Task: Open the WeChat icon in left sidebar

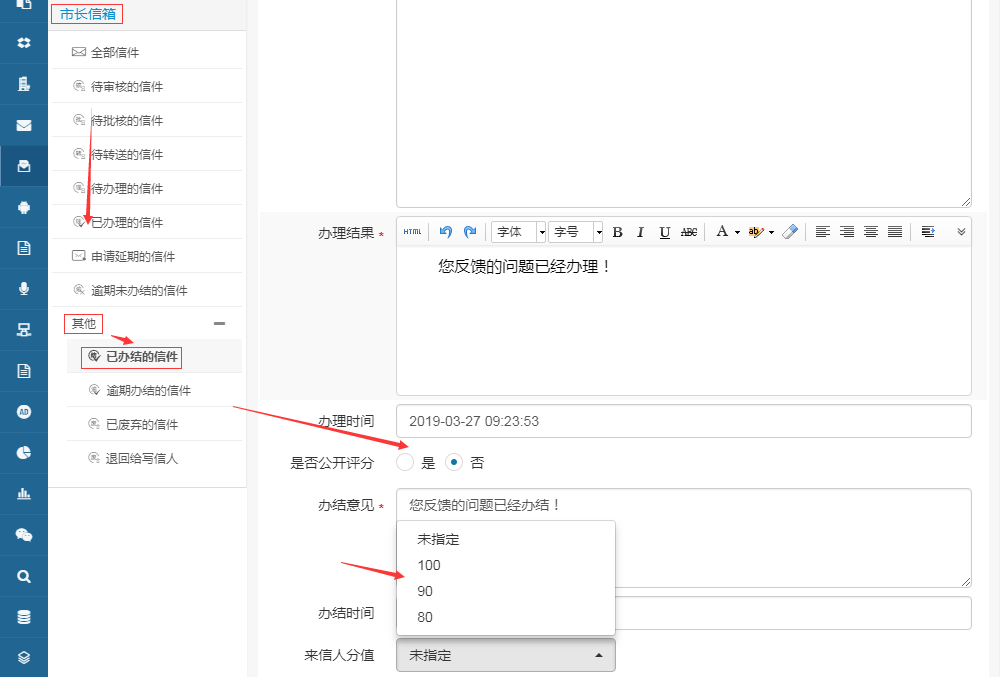Action: pyautogui.click(x=24, y=535)
